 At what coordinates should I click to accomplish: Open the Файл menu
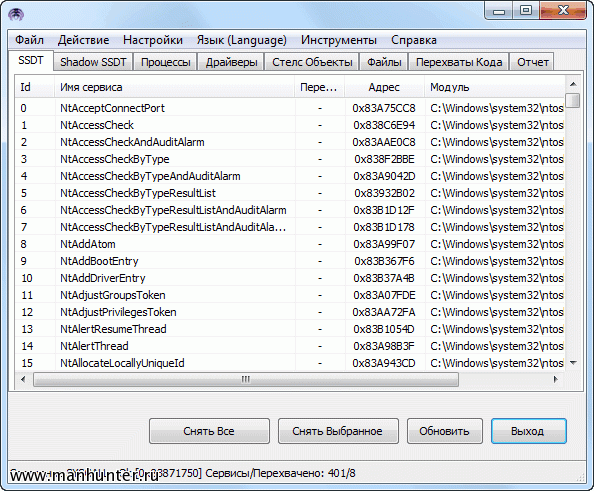[x=29, y=40]
